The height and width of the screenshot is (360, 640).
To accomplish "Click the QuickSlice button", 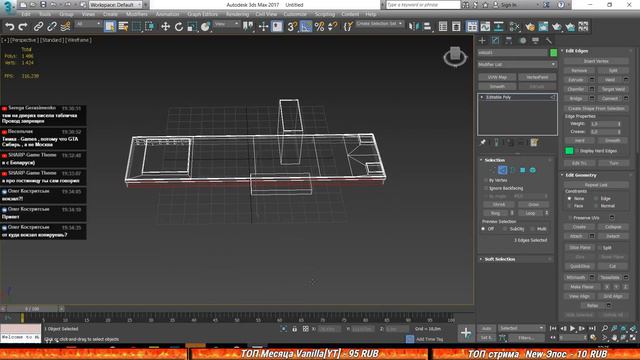I will tap(580, 266).
